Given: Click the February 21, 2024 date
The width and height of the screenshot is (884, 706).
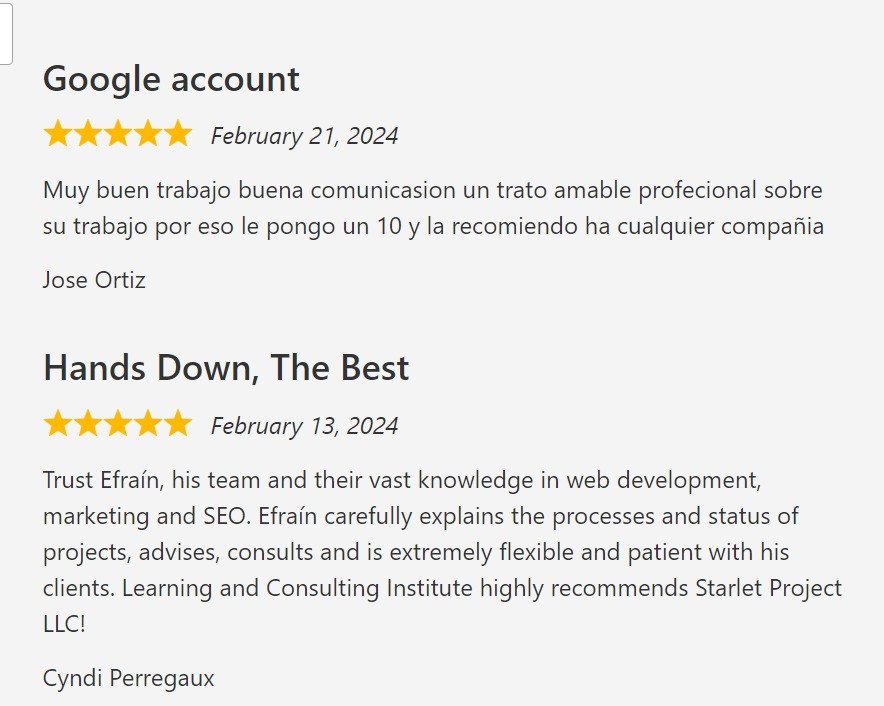Looking at the screenshot, I should [x=304, y=136].
